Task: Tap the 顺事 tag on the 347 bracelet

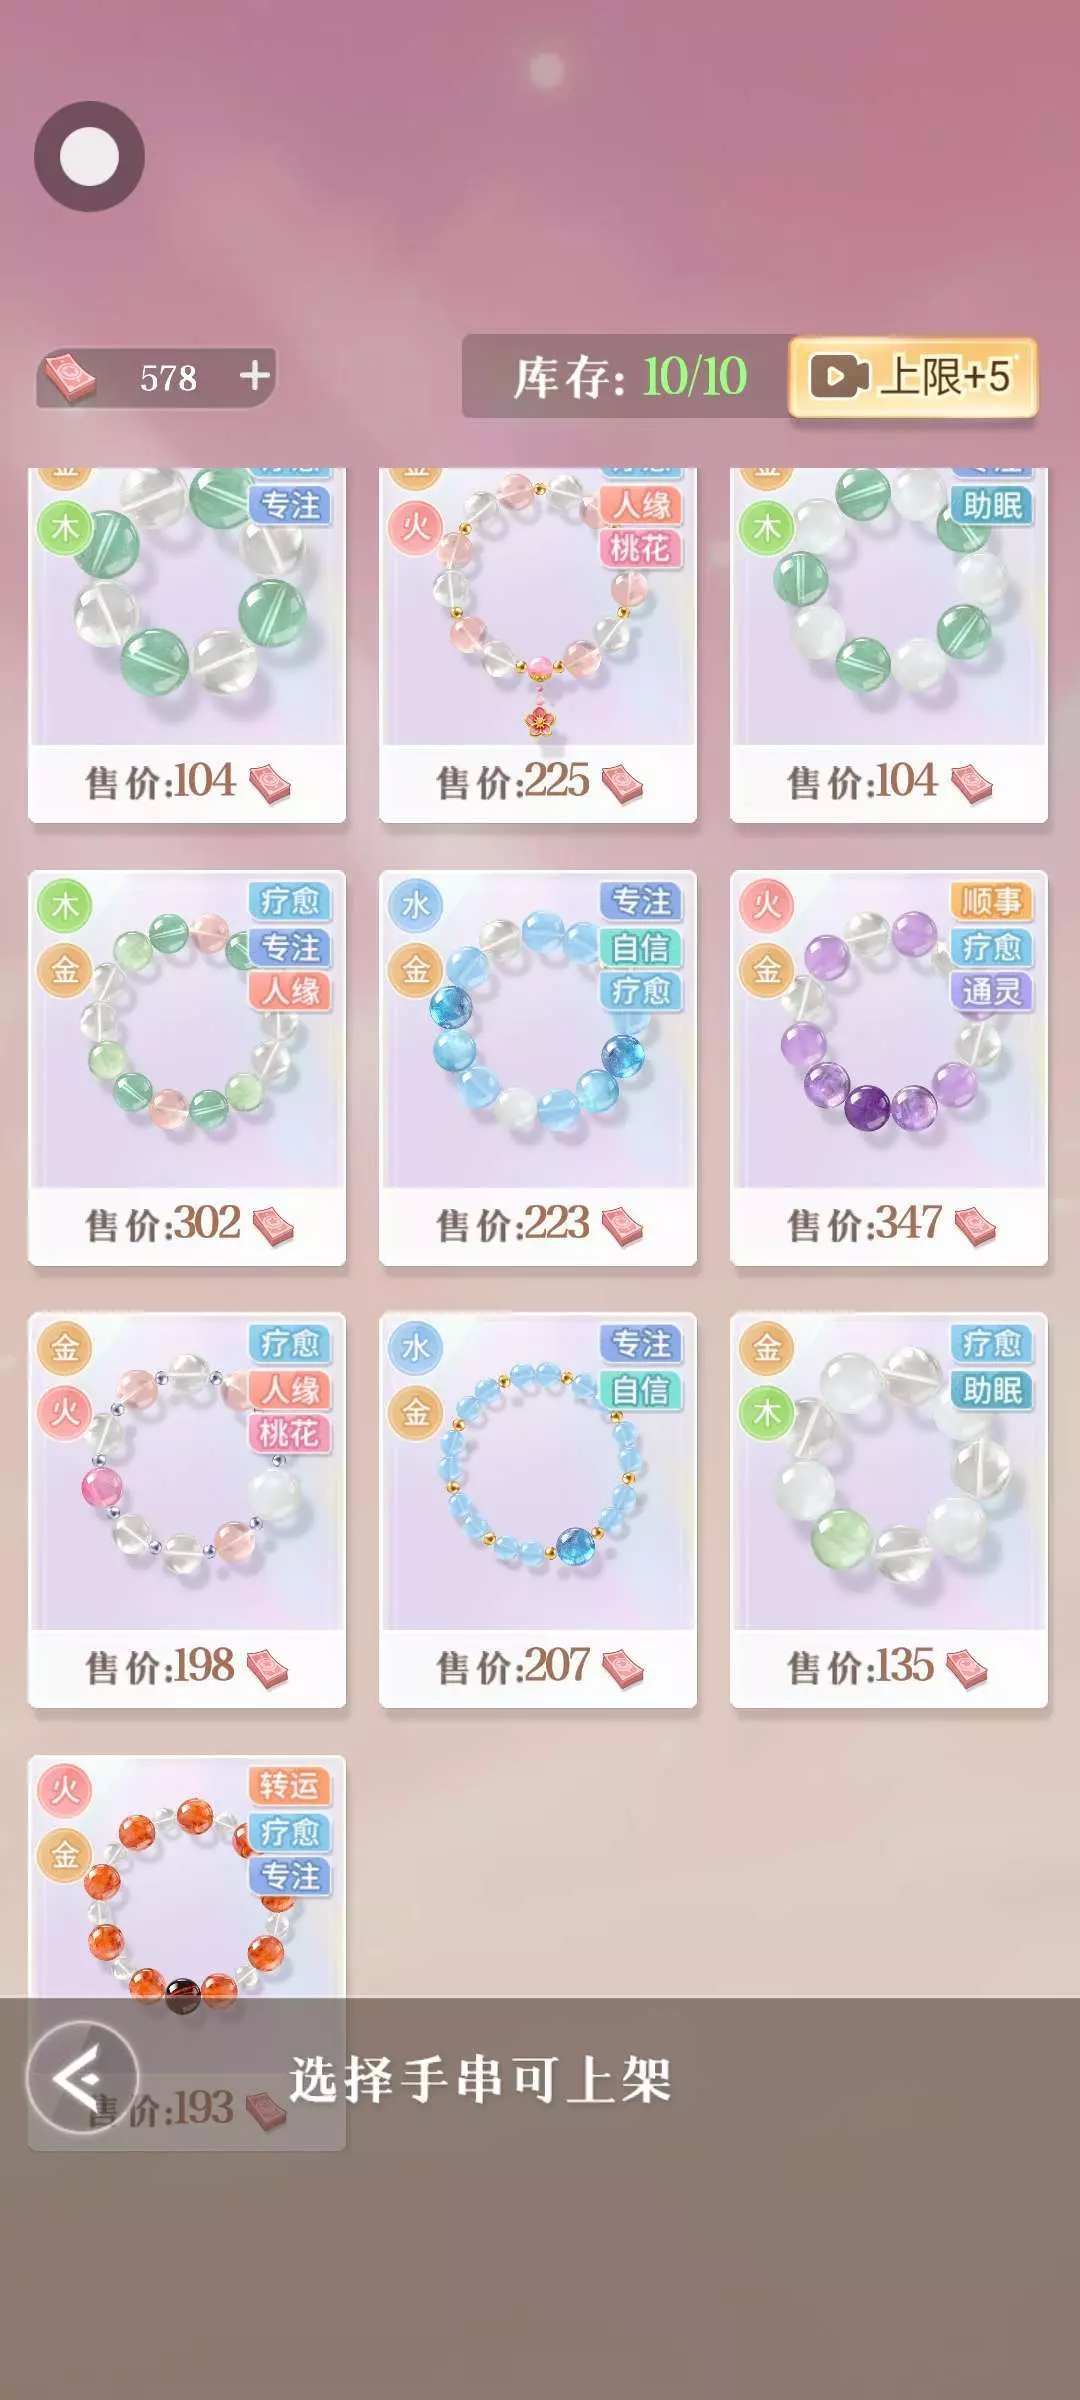Action: 991,901
